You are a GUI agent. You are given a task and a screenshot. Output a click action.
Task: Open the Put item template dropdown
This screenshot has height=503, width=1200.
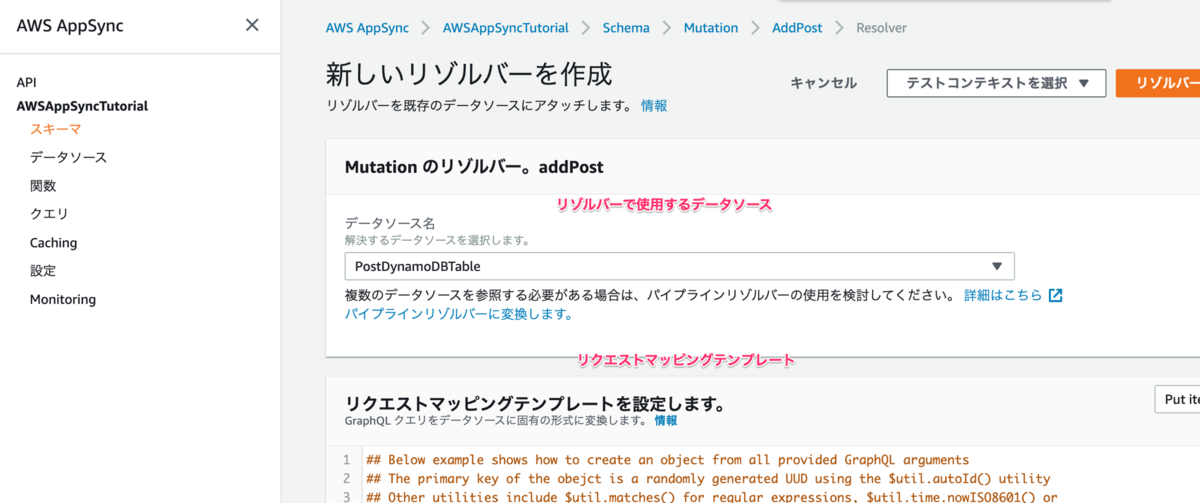point(1177,399)
